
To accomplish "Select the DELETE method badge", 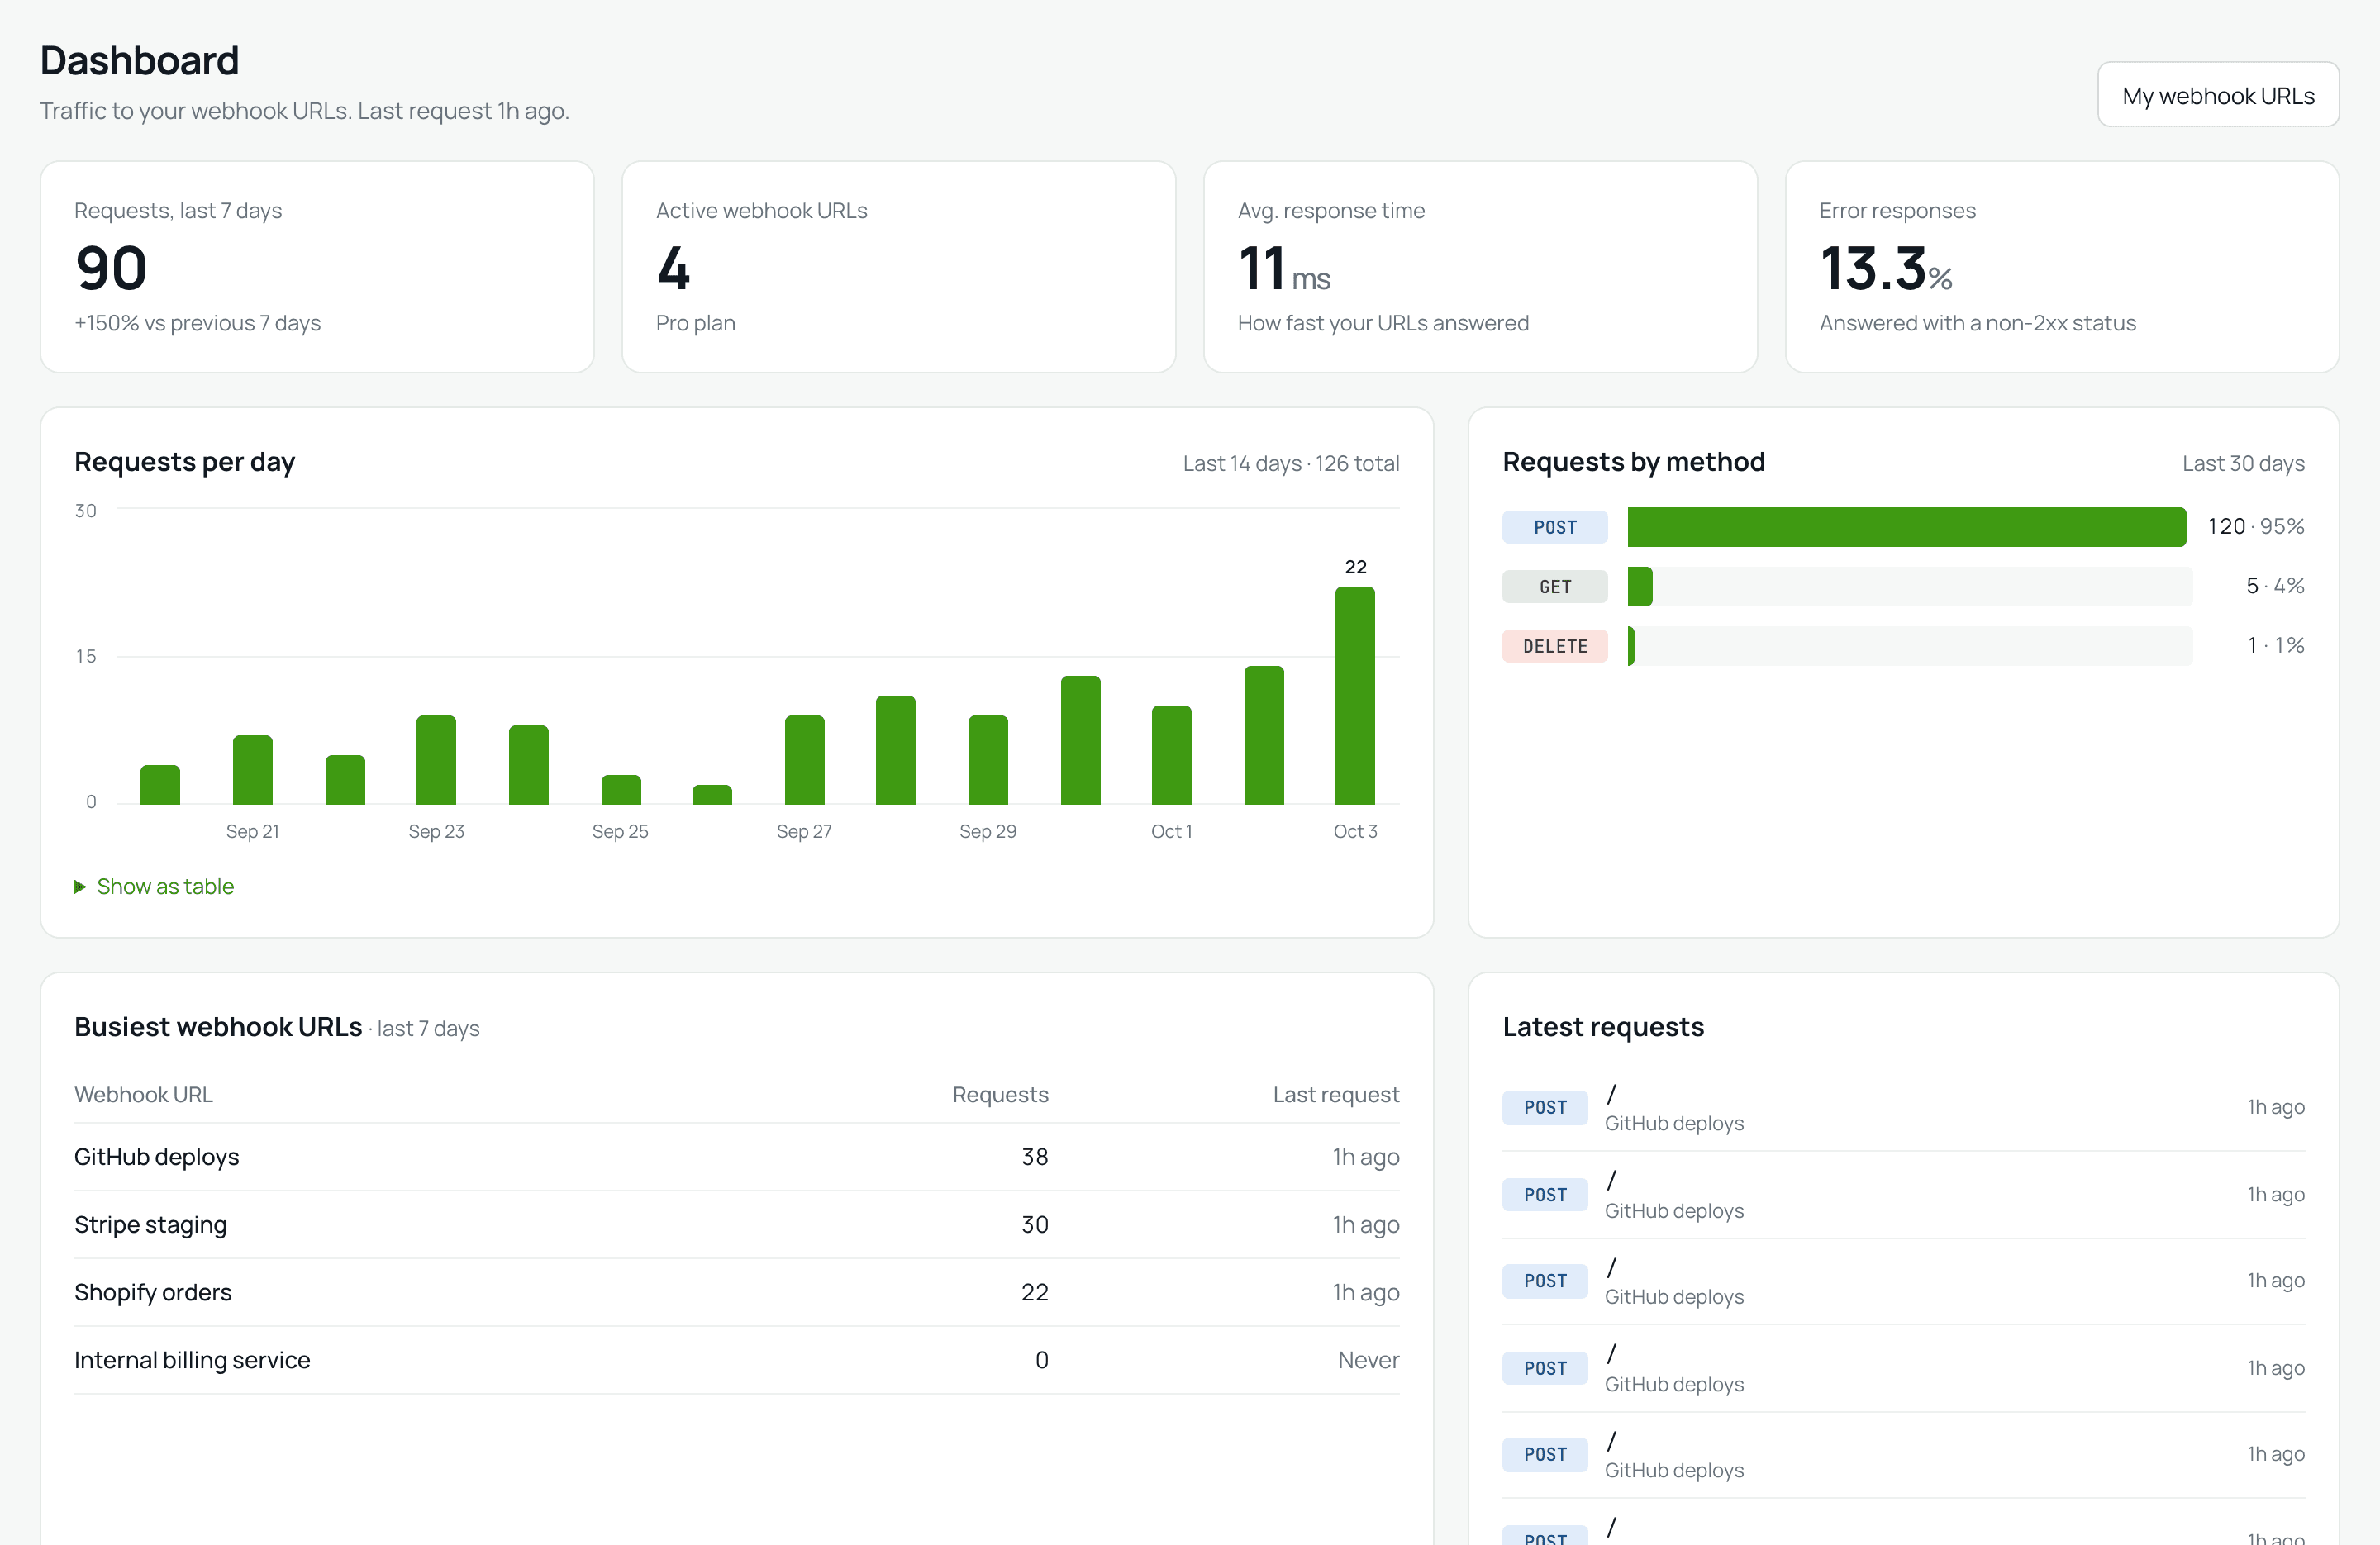I will pos(1554,646).
